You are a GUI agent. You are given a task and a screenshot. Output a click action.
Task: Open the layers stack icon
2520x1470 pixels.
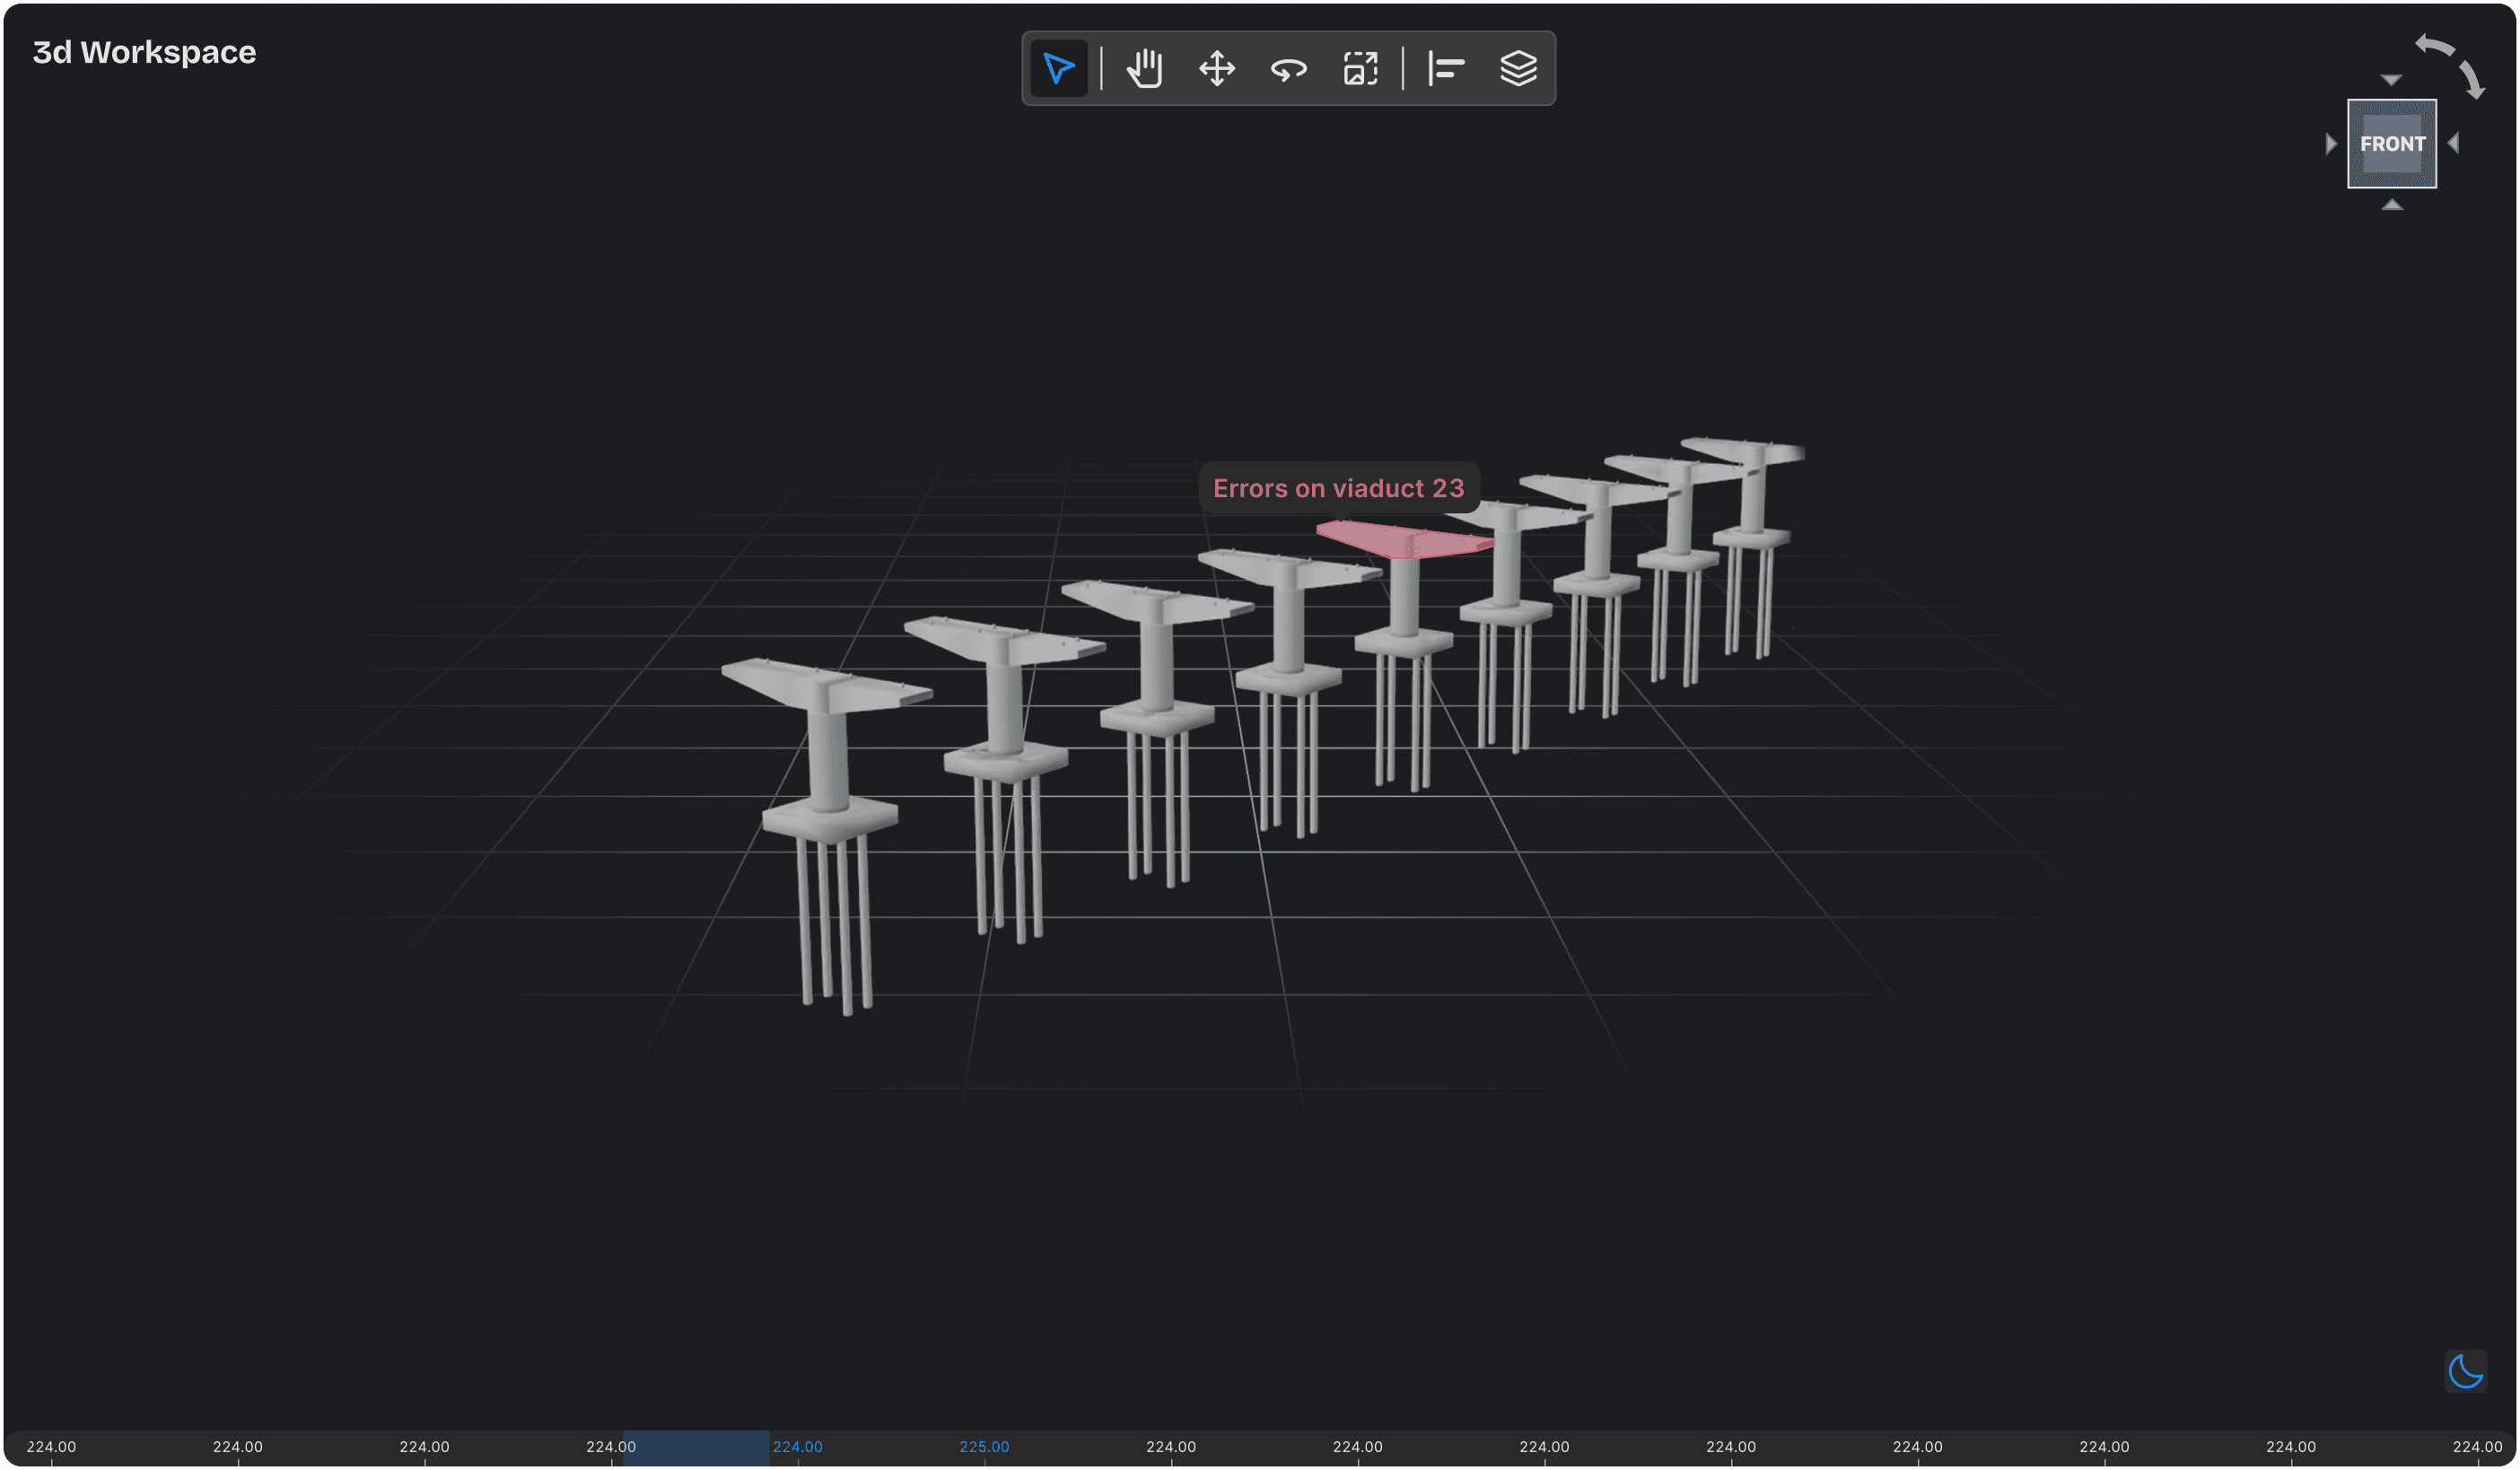1518,69
